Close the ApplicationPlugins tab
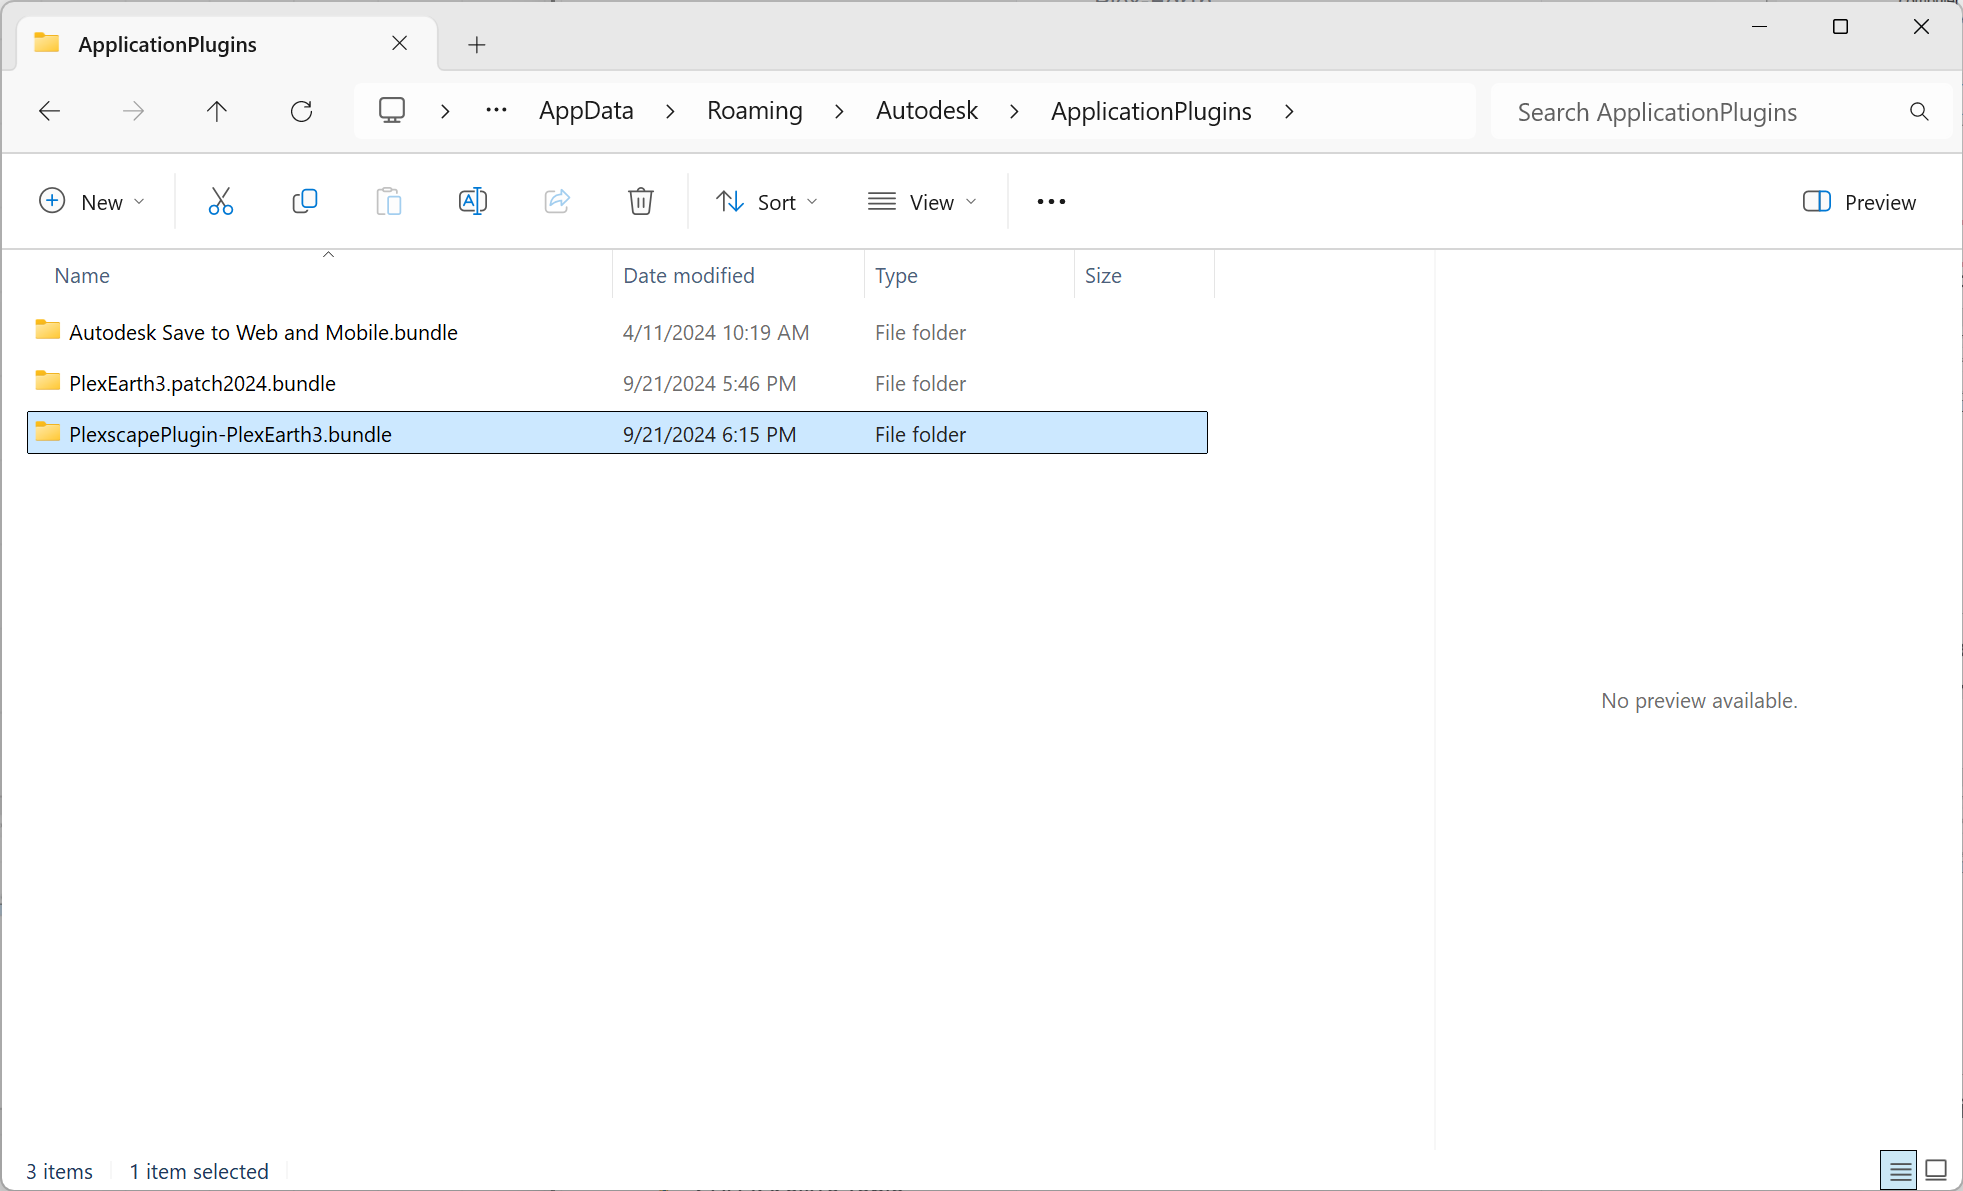 [x=399, y=43]
